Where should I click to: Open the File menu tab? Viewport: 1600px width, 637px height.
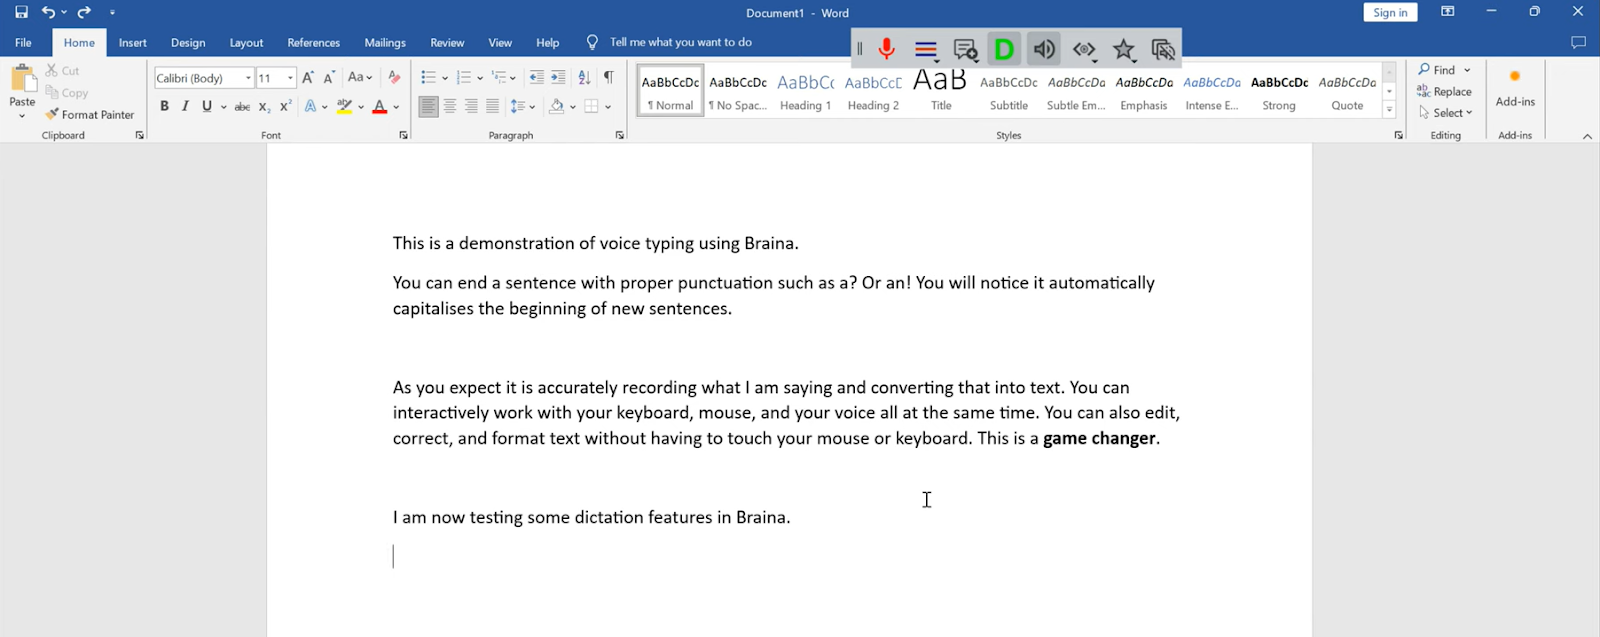coord(23,43)
